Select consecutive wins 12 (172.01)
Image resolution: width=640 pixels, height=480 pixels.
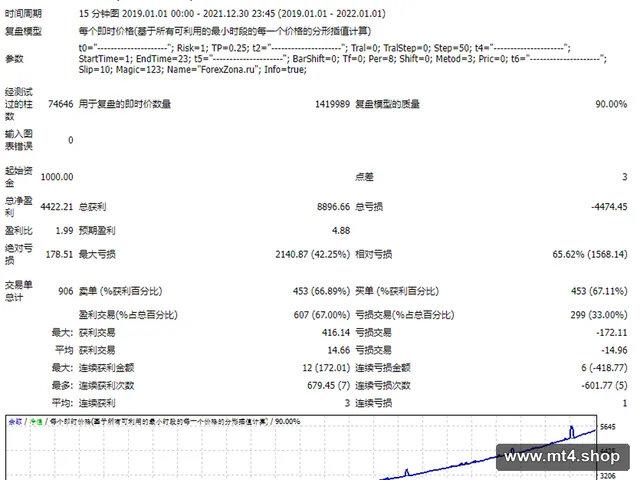pos(326,368)
